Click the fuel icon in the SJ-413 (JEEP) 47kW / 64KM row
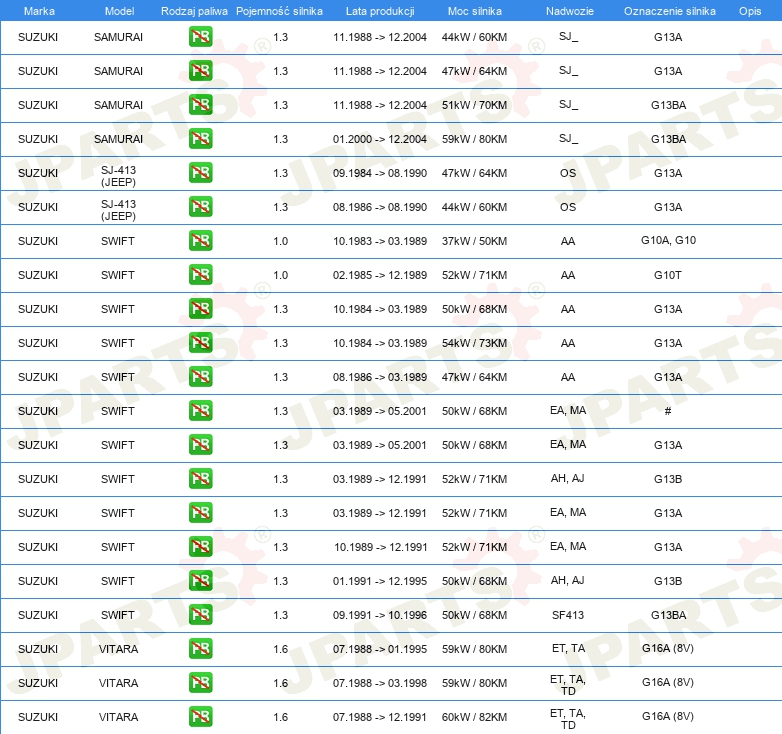Screen dimensions: 782x734 (x=200, y=172)
